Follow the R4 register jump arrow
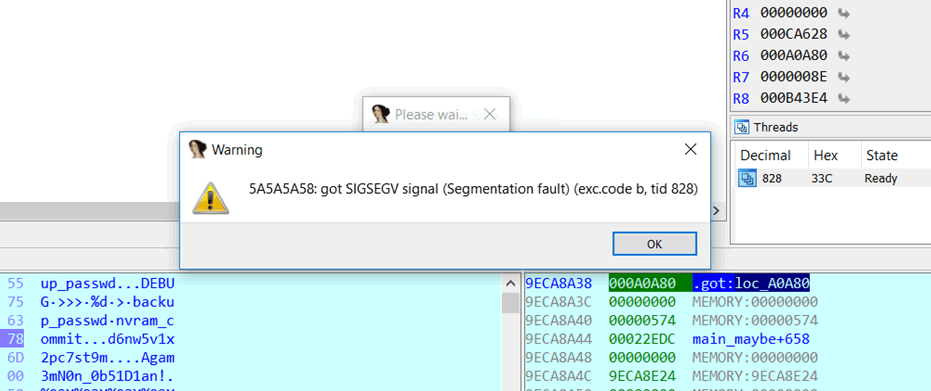This screenshot has height=391, width=931. click(x=843, y=12)
